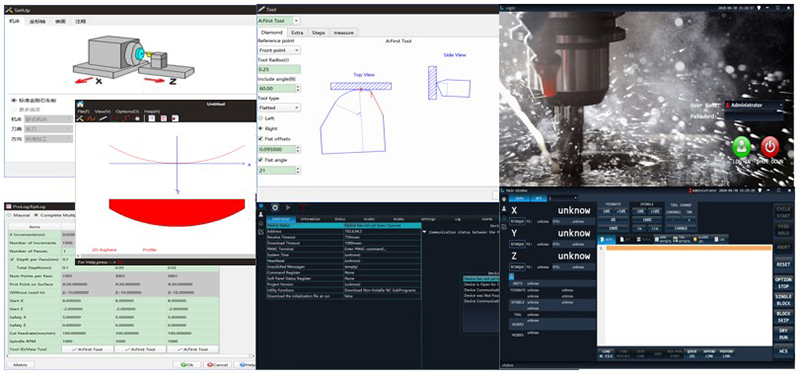Viewport: 800px width, 374px height.
Task: Click the RESET button
Action: [783, 265]
